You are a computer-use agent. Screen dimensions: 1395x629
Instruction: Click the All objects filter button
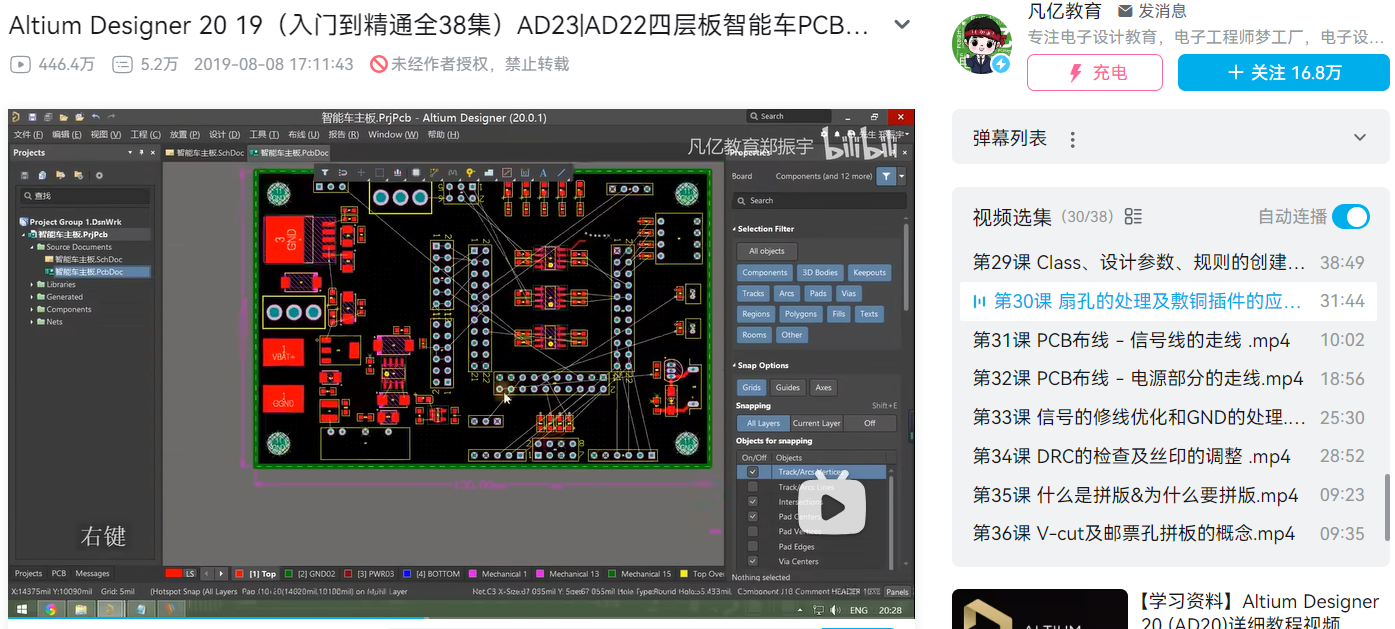tap(767, 251)
